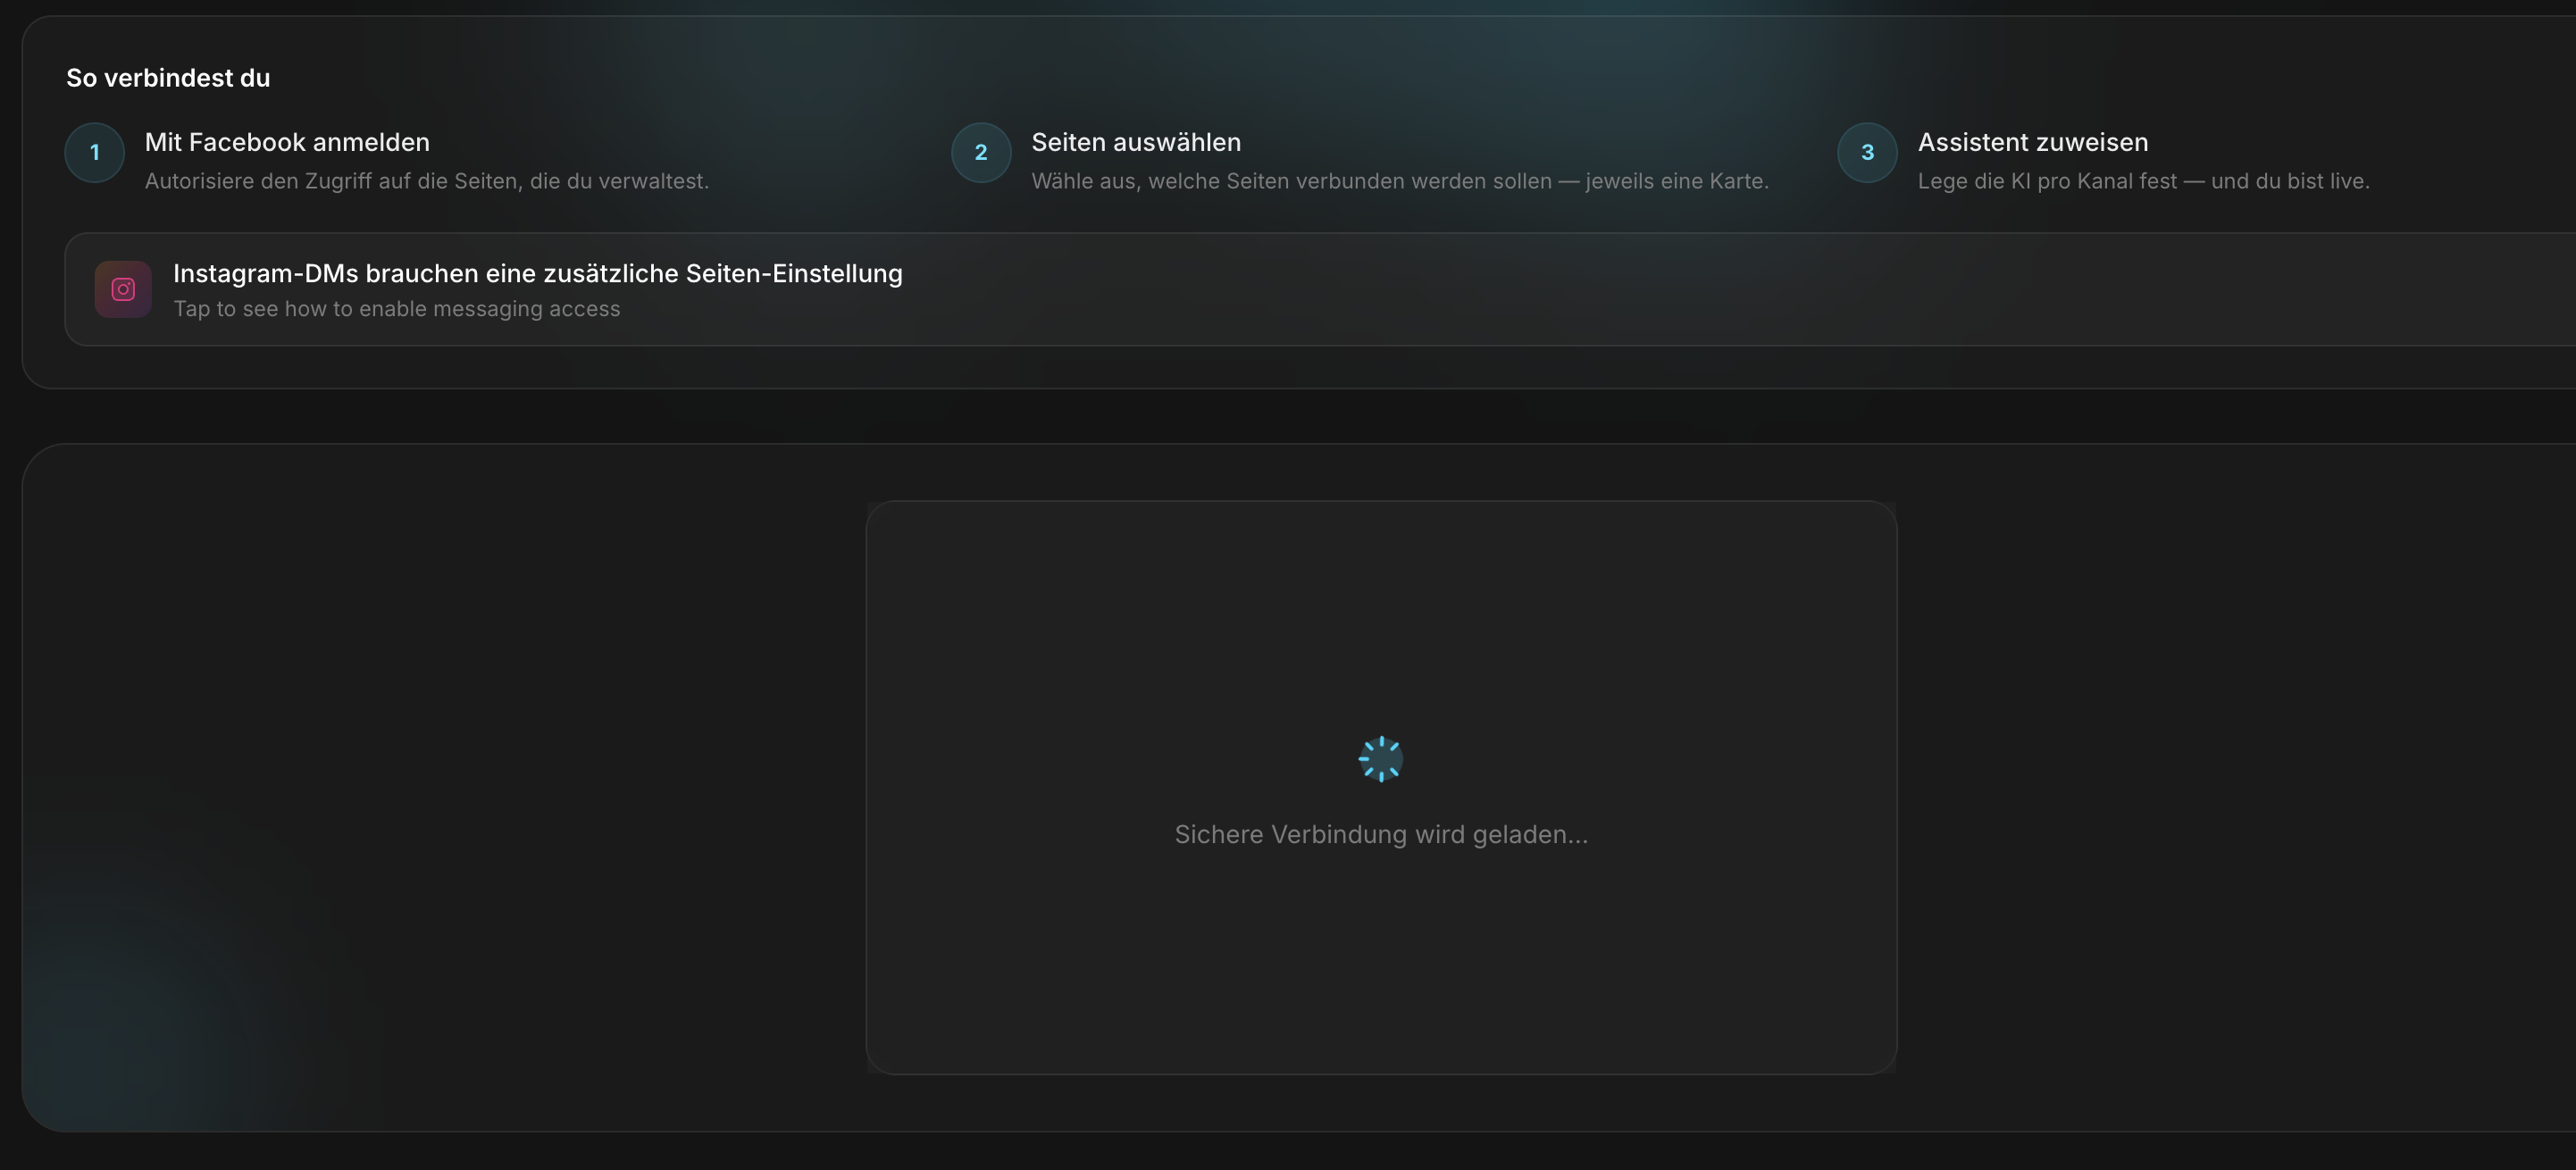Click the 'Seiten auswählen' step title
The width and height of the screenshot is (2576, 1170).
(1136, 142)
